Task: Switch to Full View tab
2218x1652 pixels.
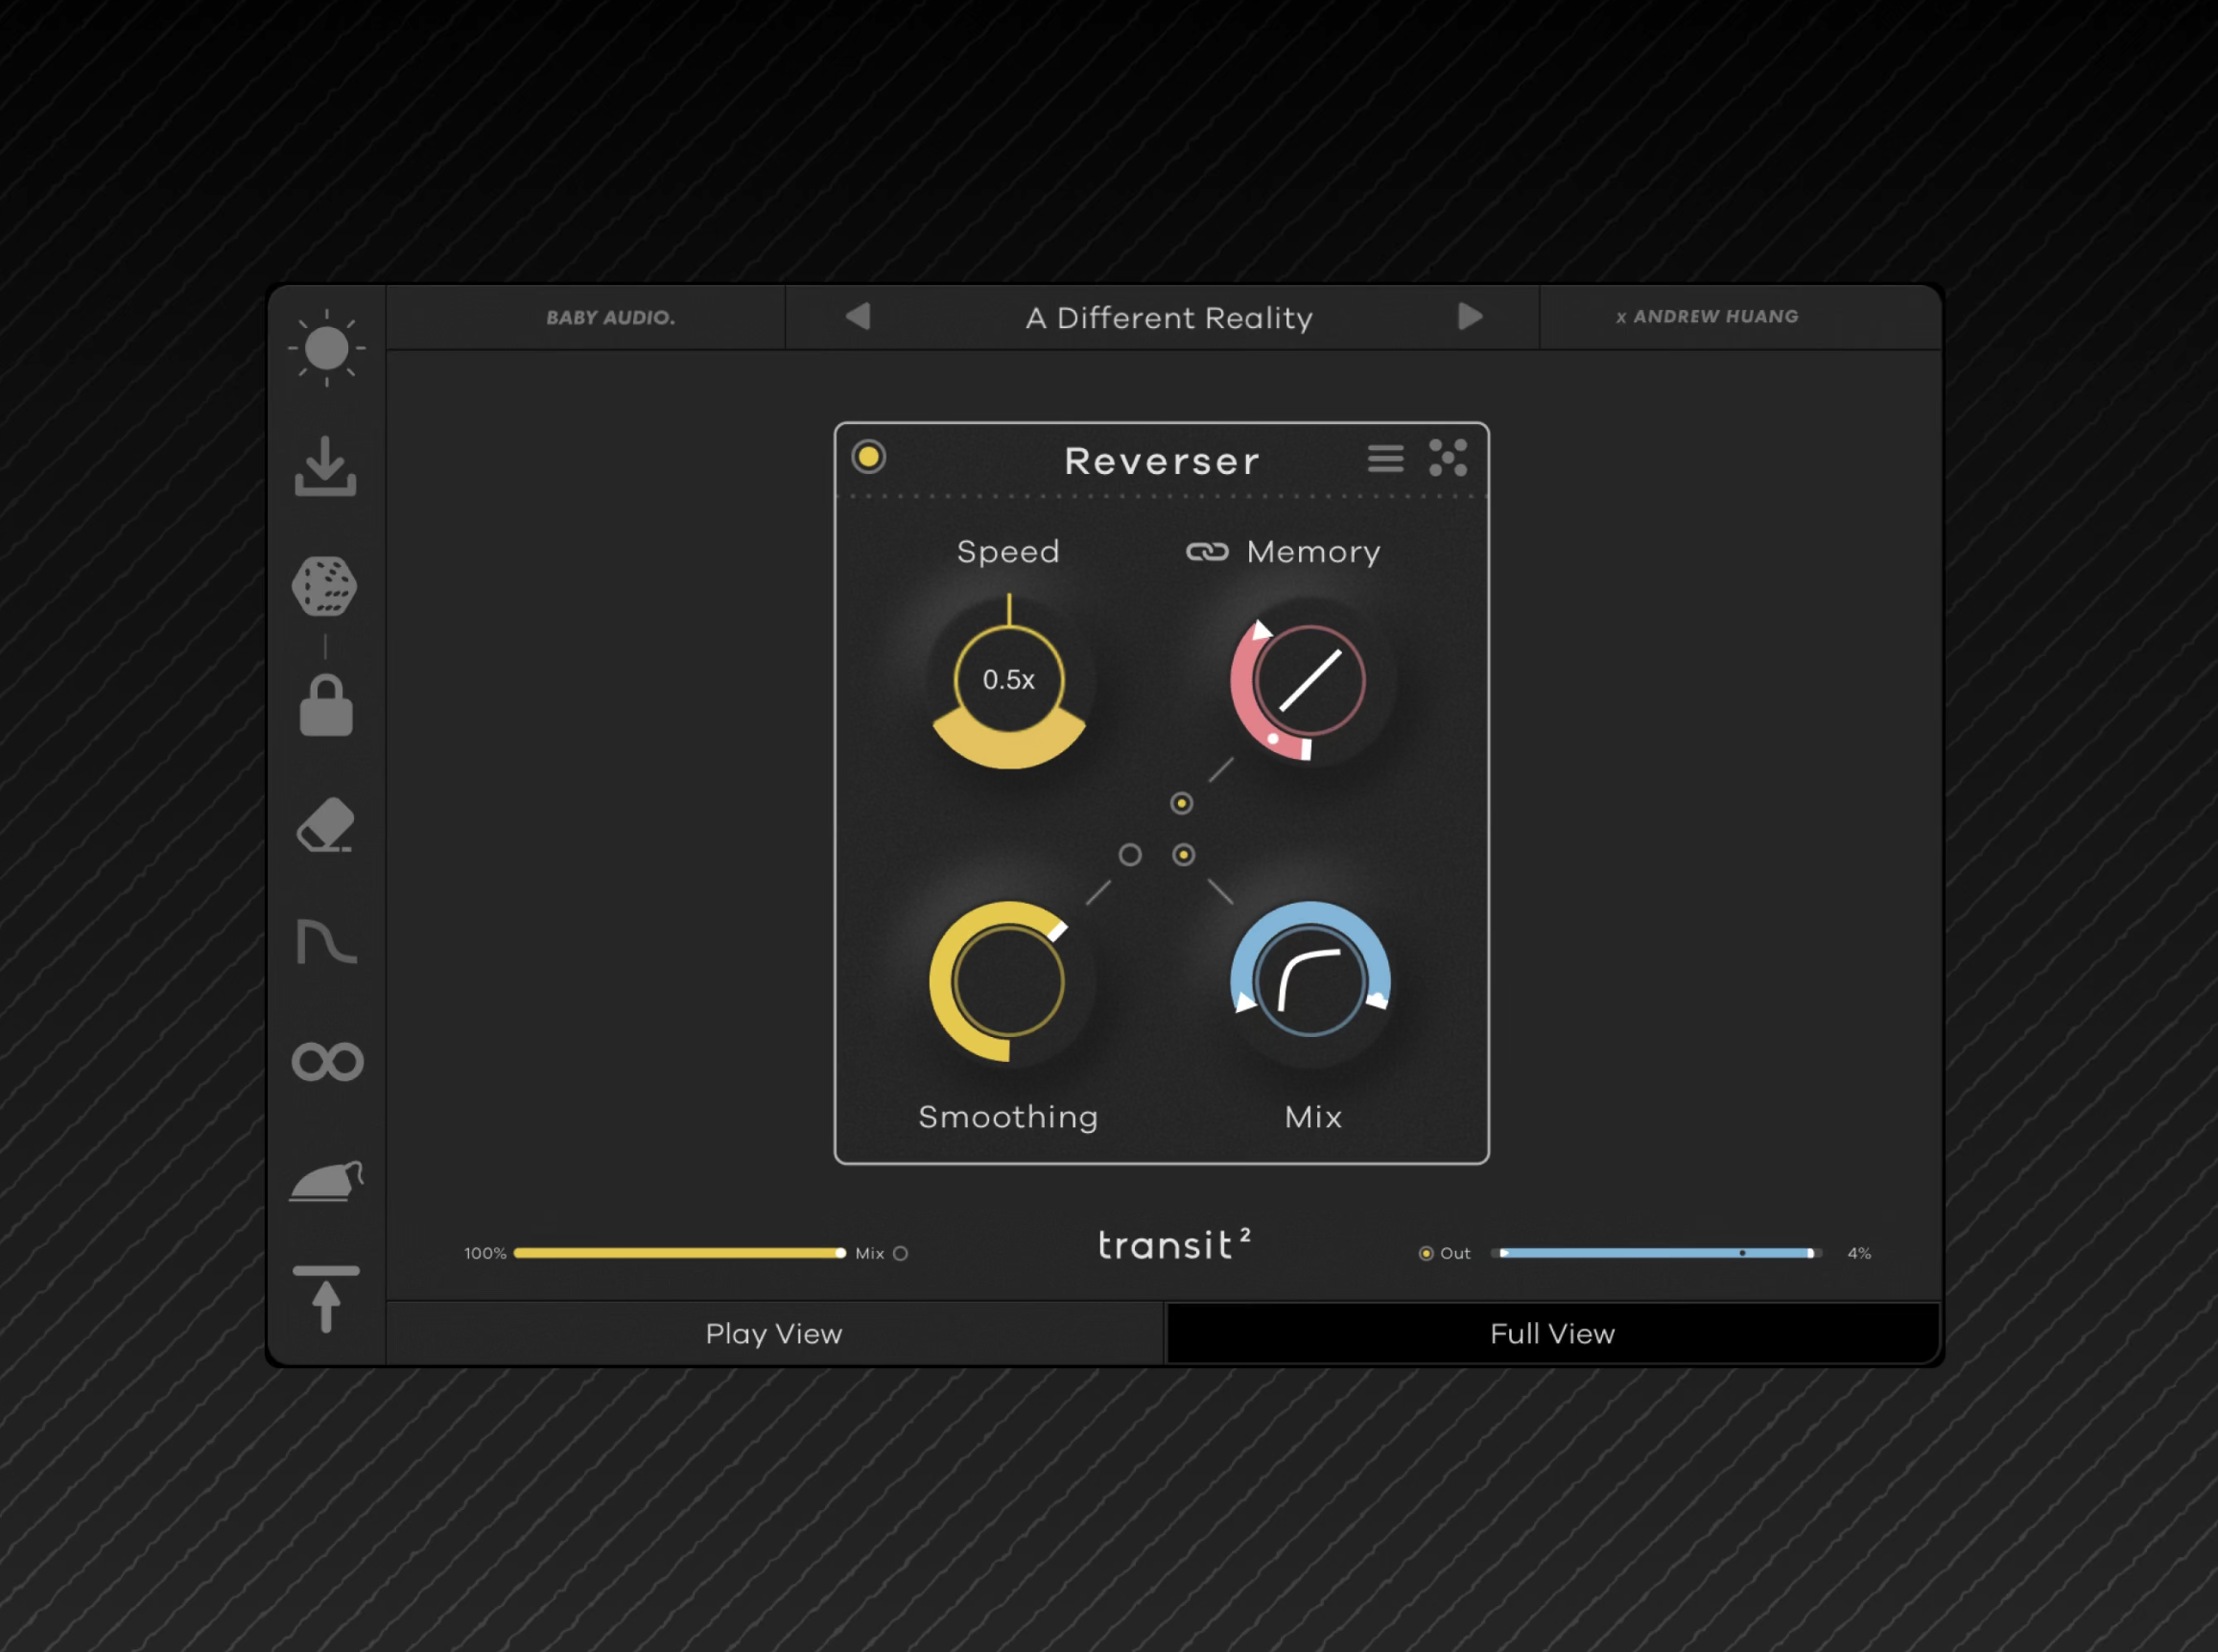Action: [1552, 1334]
